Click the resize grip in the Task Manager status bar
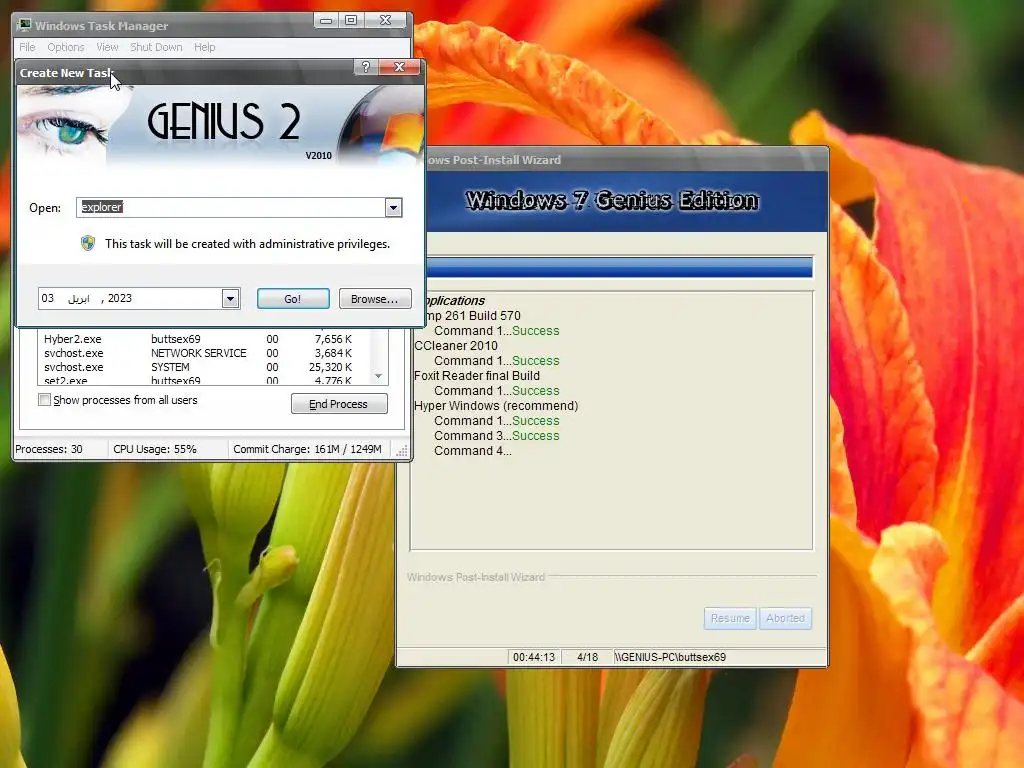This screenshot has height=768, width=1024. coord(402,451)
